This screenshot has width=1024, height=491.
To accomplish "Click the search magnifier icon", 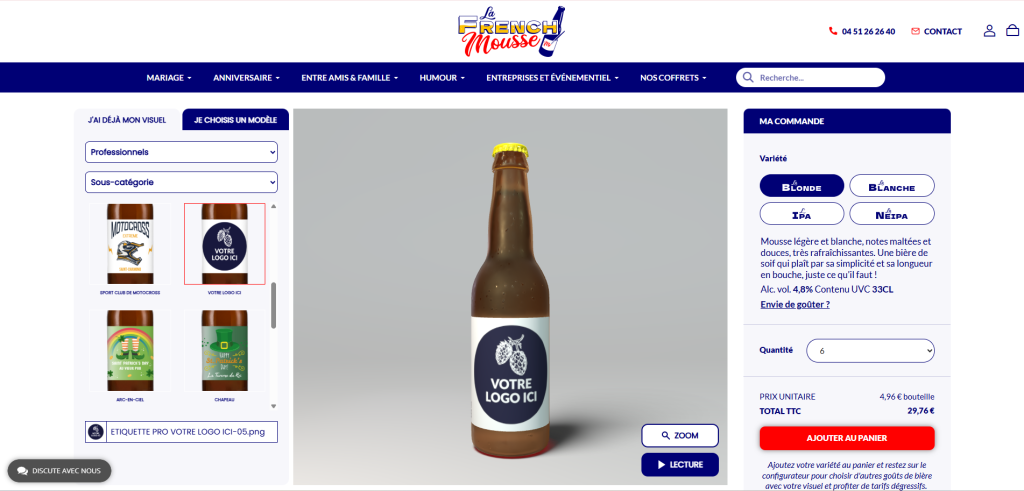I will pyautogui.click(x=748, y=78).
